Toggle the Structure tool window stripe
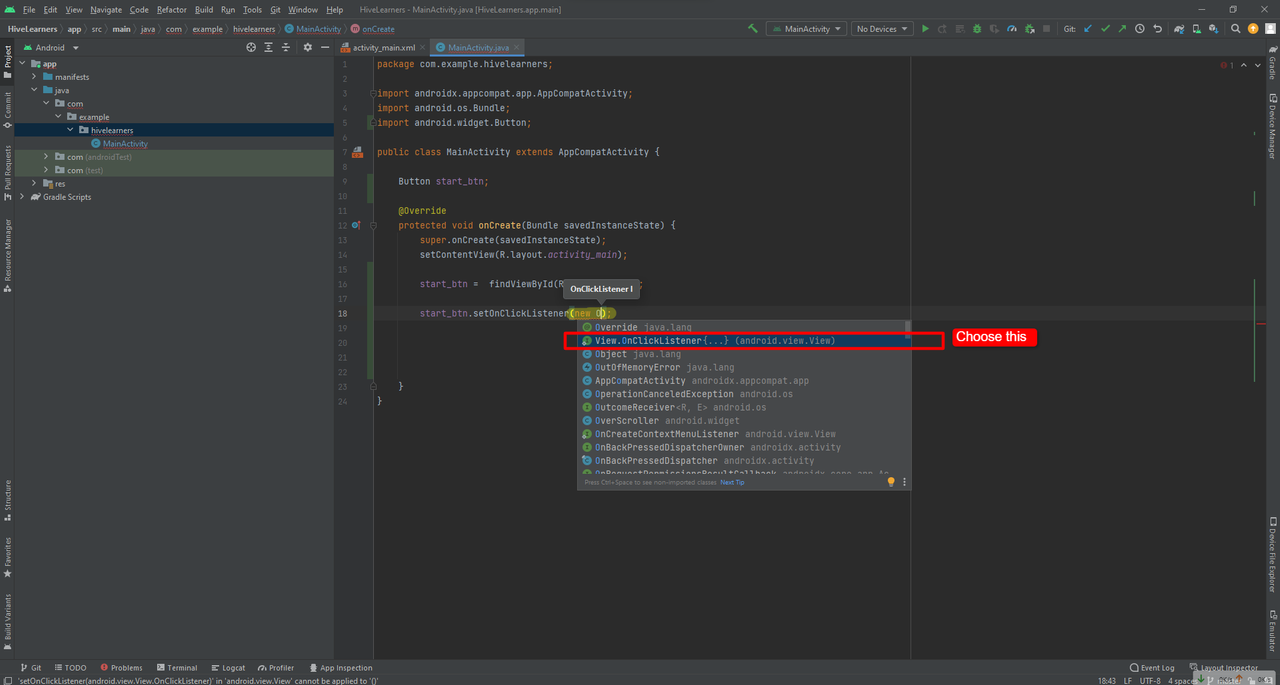The height and width of the screenshot is (685, 1280). [x=7, y=500]
